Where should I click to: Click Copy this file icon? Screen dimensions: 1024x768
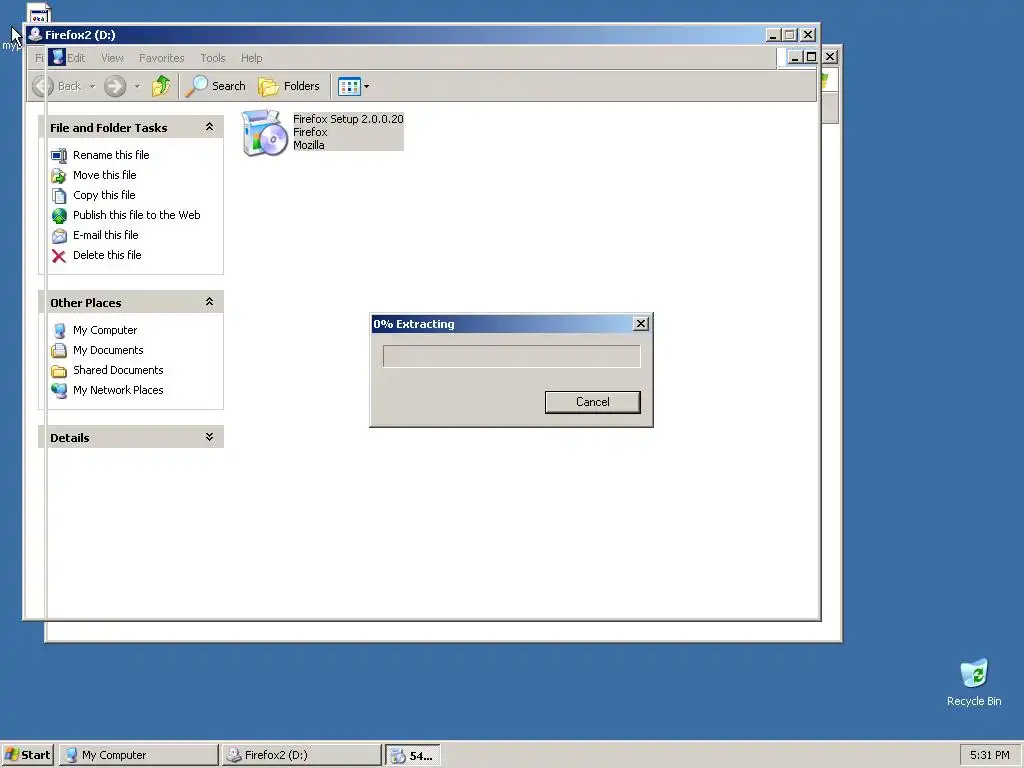[x=59, y=195]
